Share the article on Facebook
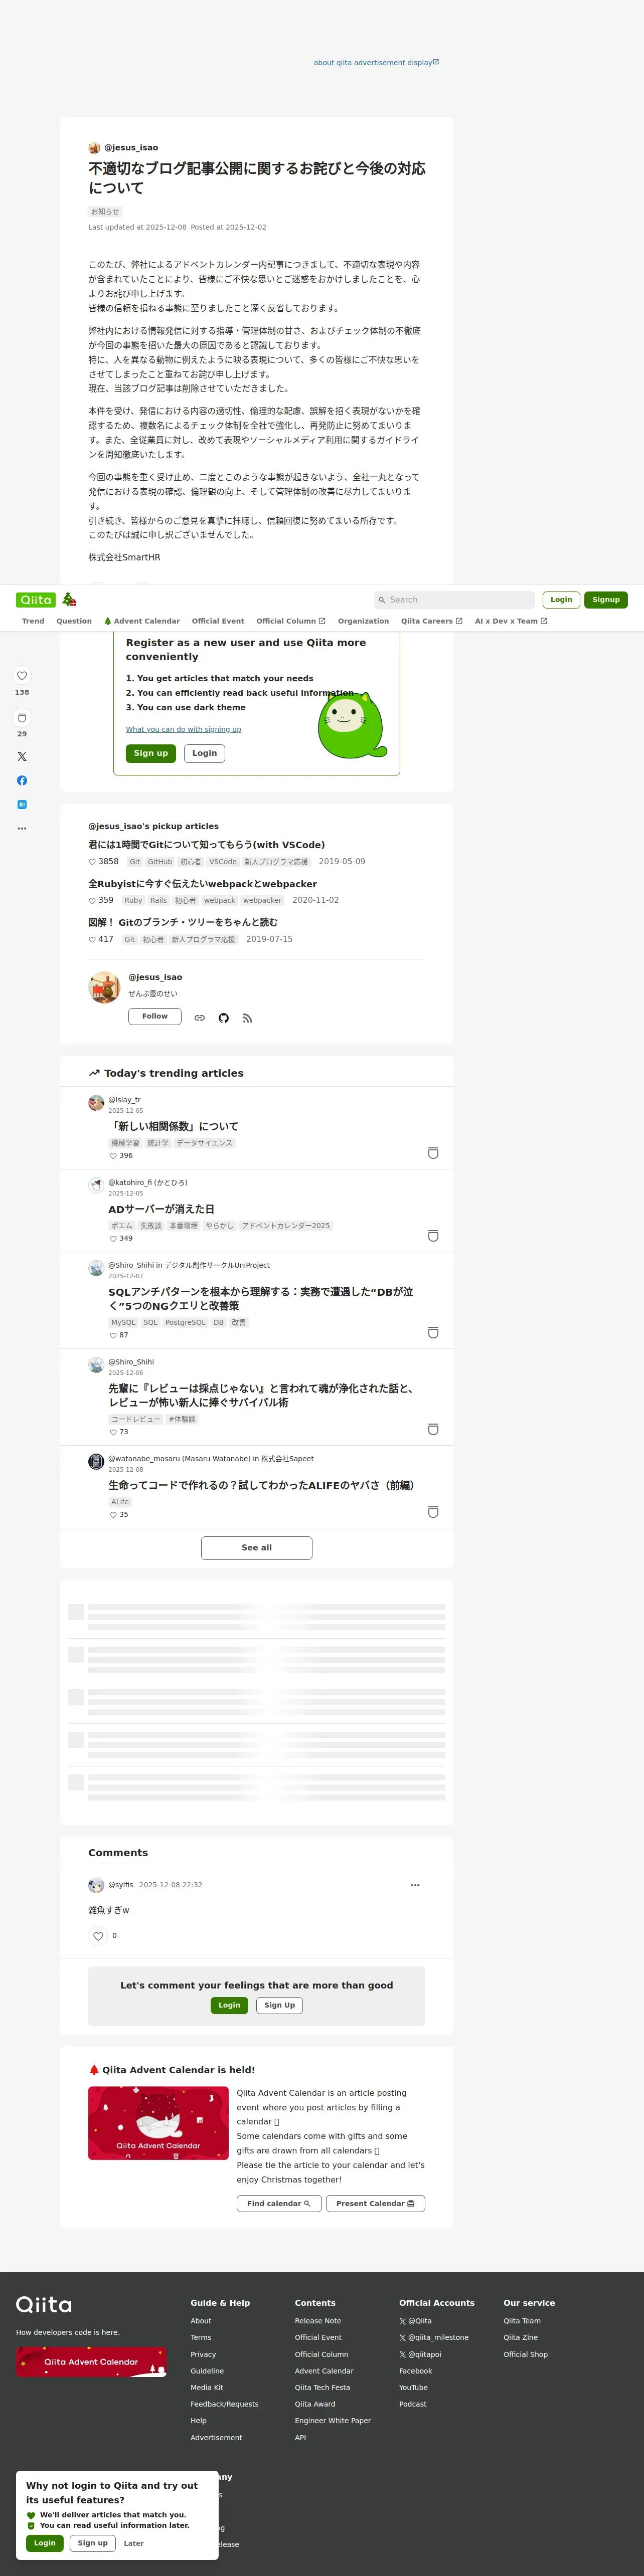Screen dimensions: 644x2576 coord(22,781)
